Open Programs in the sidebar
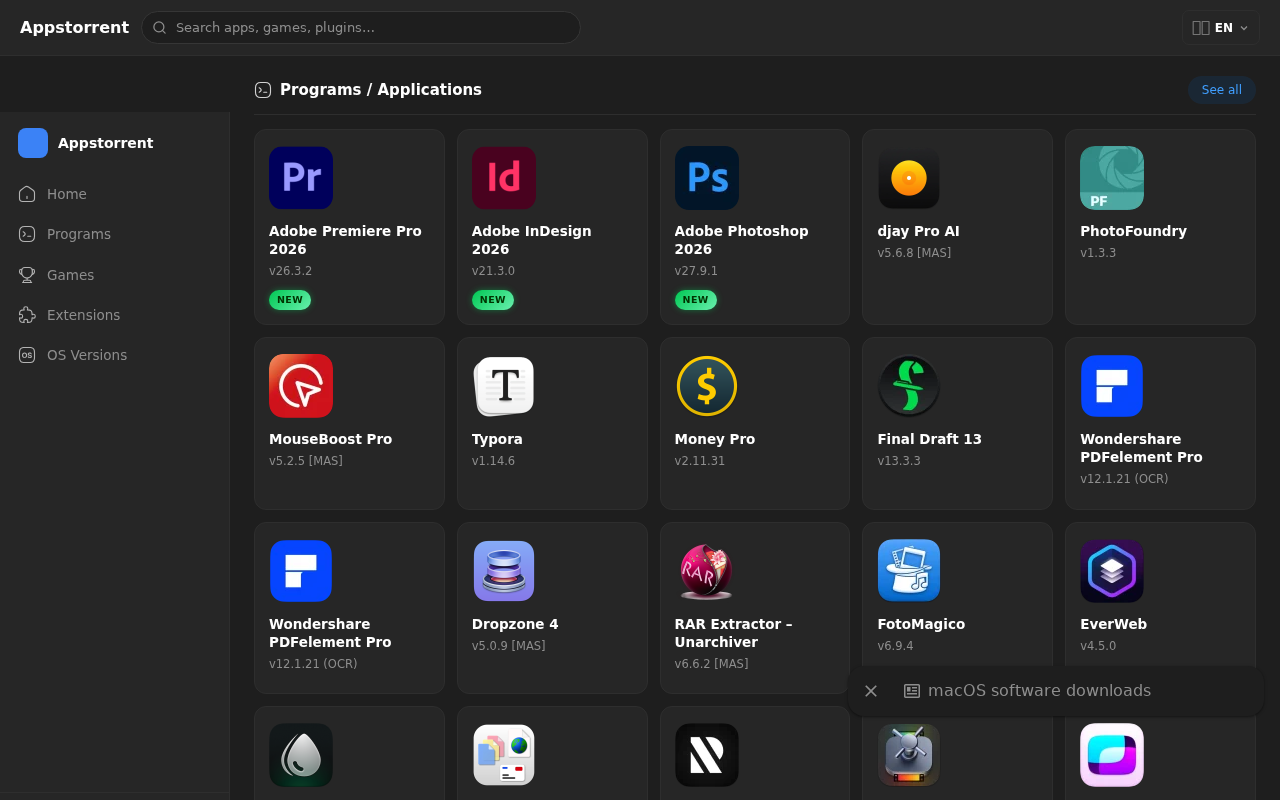Viewport: 1280px width, 800px height. 115,234
